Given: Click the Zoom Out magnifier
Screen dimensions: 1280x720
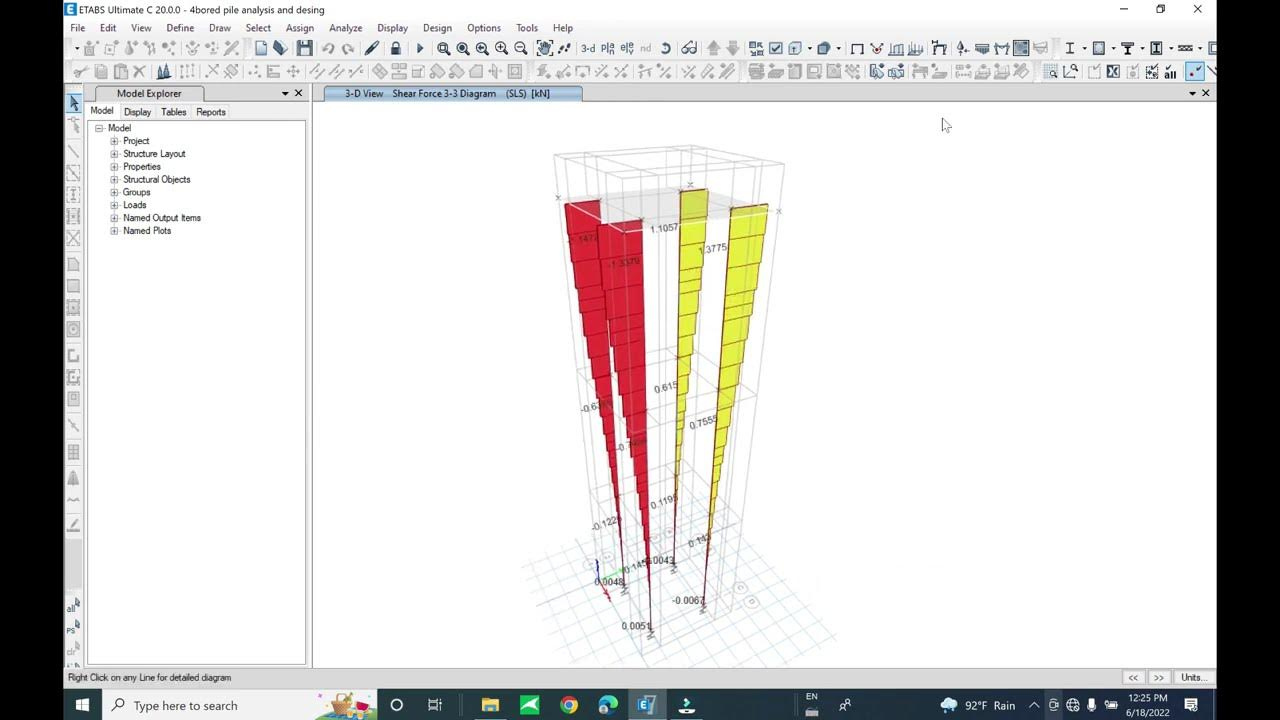Looking at the screenshot, I should coord(521,48).
